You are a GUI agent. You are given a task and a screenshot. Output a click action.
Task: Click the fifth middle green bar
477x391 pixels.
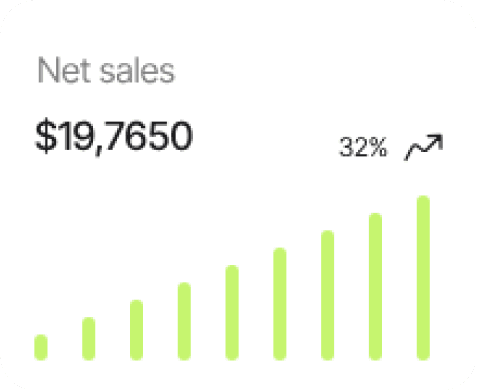tap(232, 313)
